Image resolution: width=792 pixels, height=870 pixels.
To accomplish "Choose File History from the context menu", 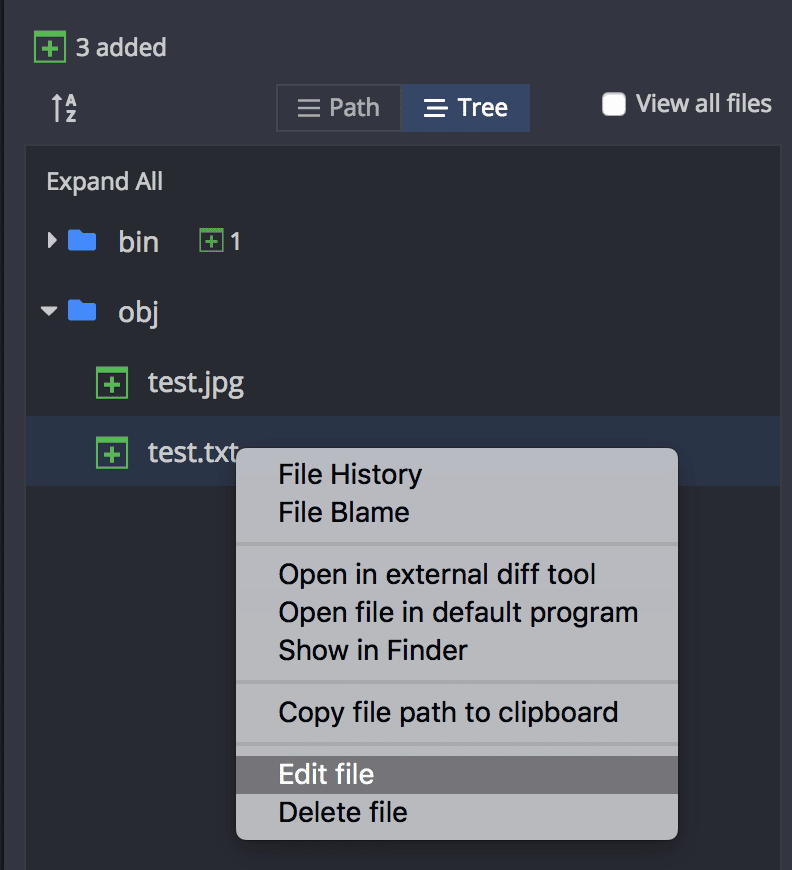I will (349, 474).
